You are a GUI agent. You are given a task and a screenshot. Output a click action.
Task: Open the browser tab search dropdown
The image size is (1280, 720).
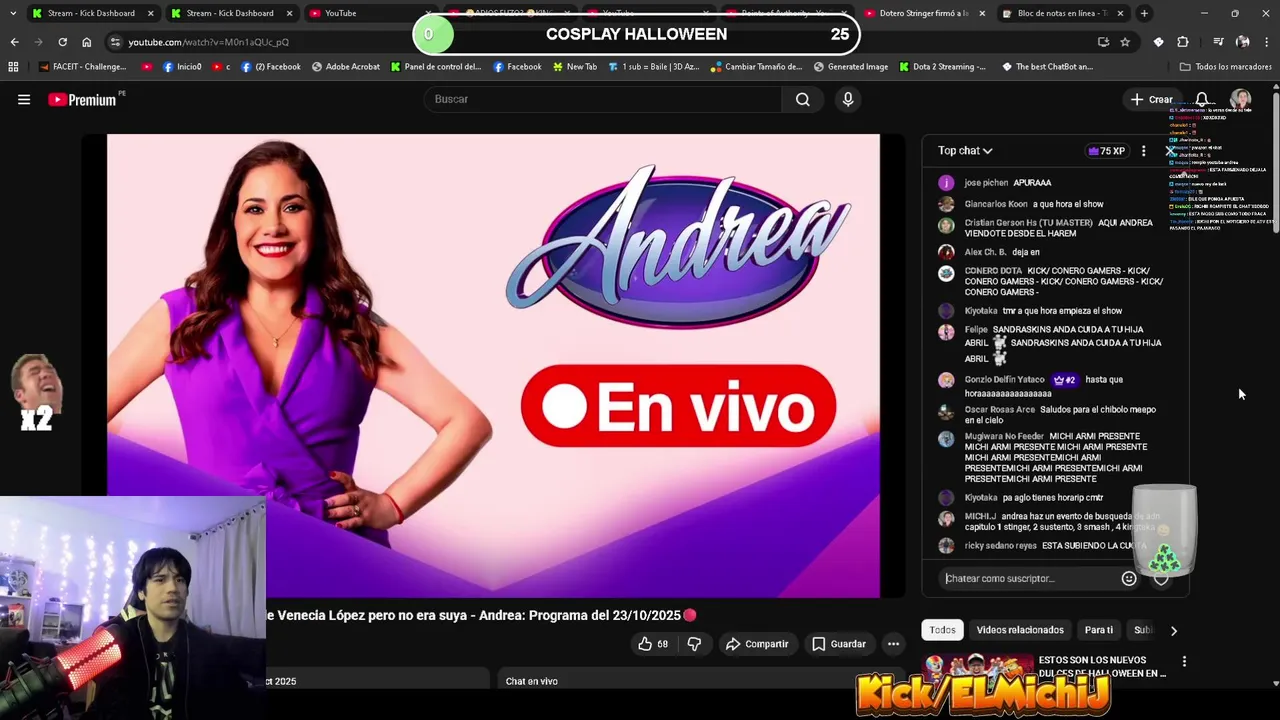point(13,13)
